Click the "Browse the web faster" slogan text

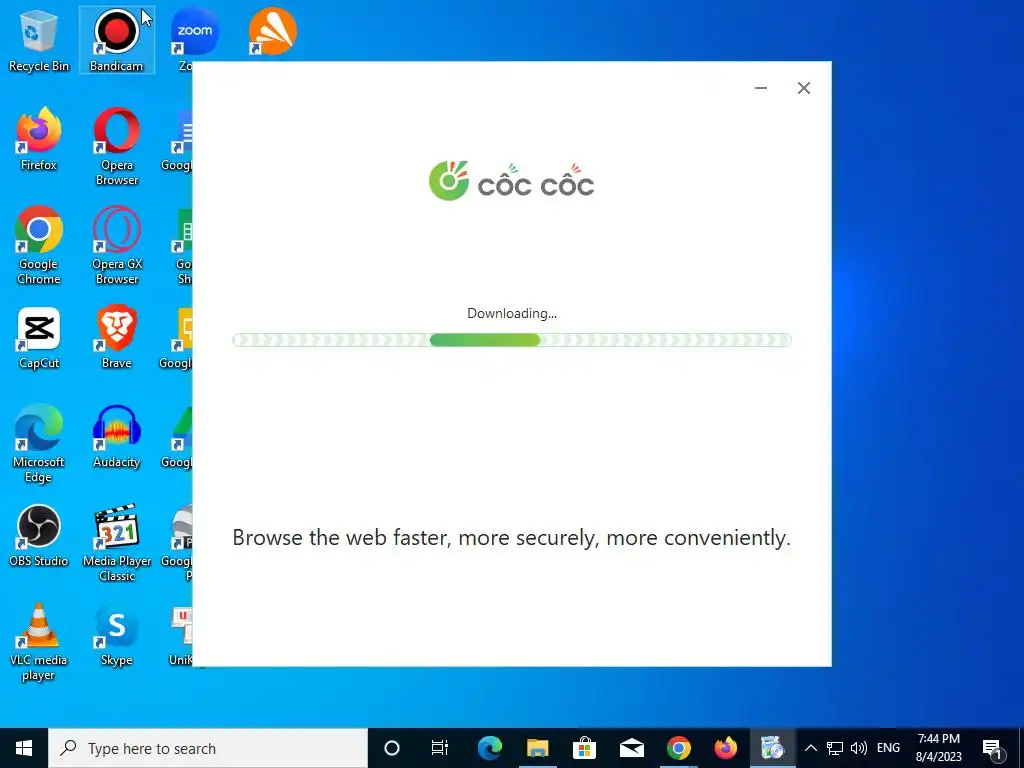[x=511, y=537]
